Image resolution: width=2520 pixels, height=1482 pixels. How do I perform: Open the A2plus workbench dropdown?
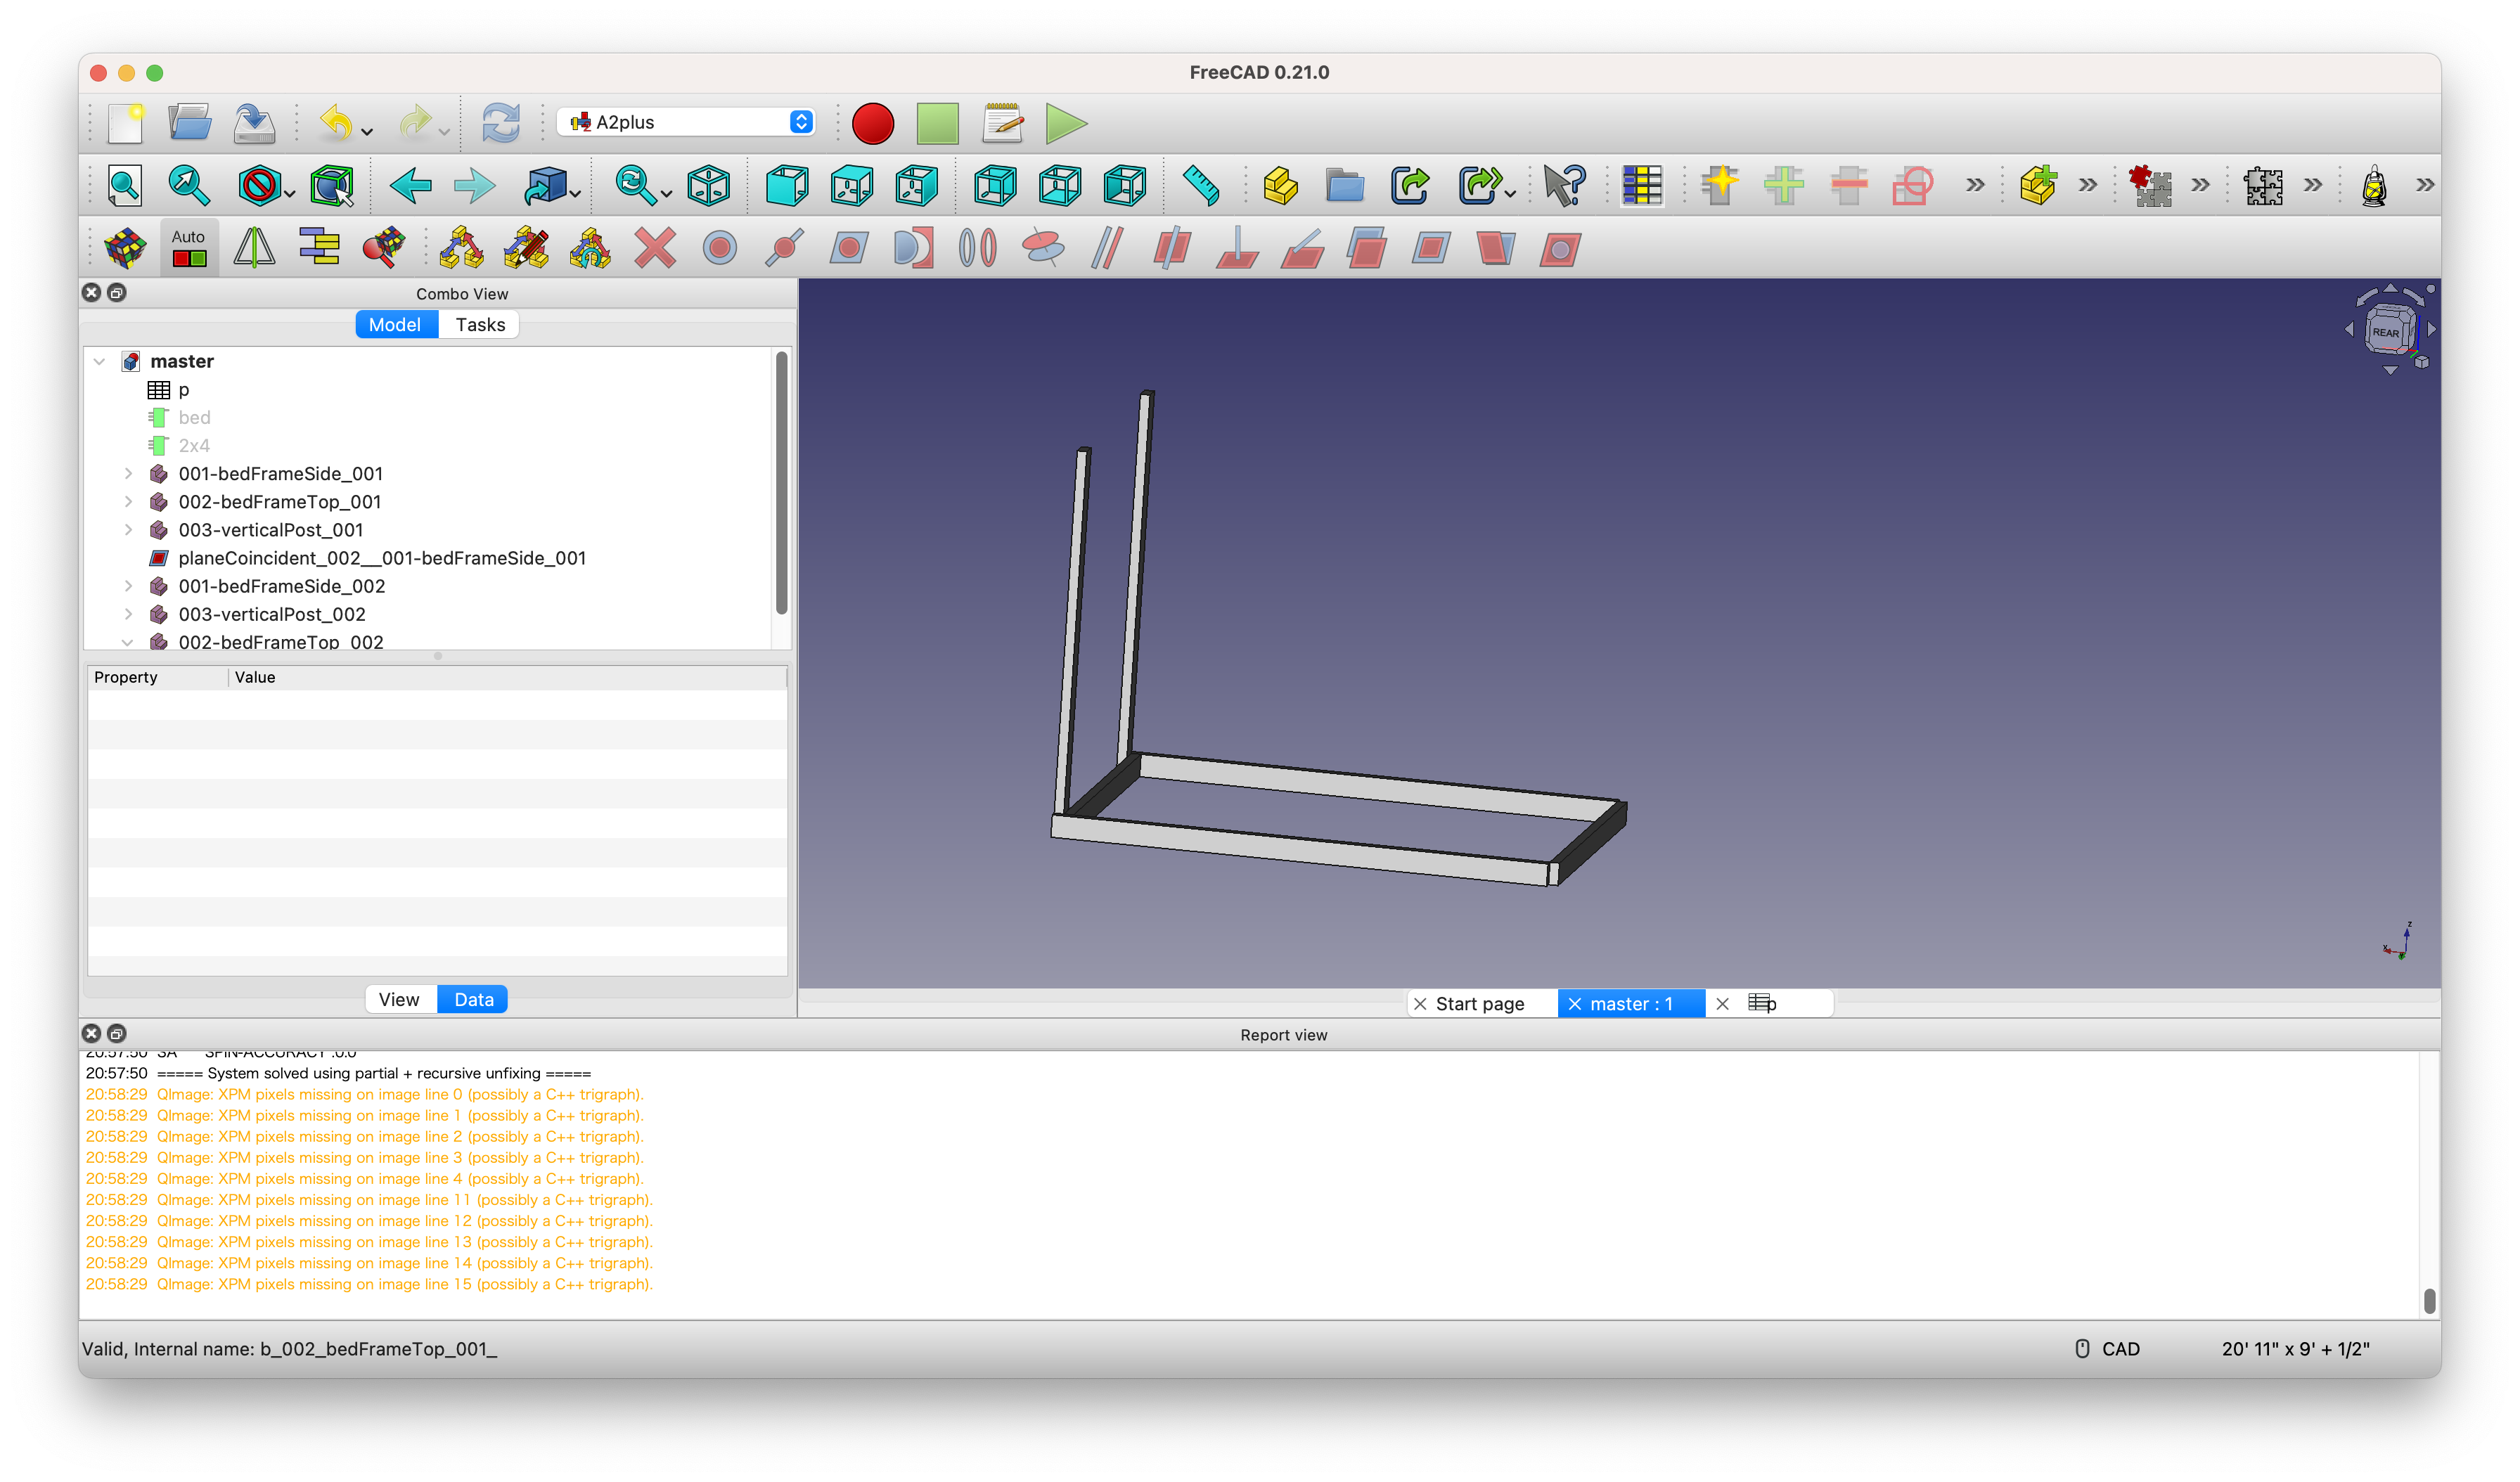click(686, 122)
